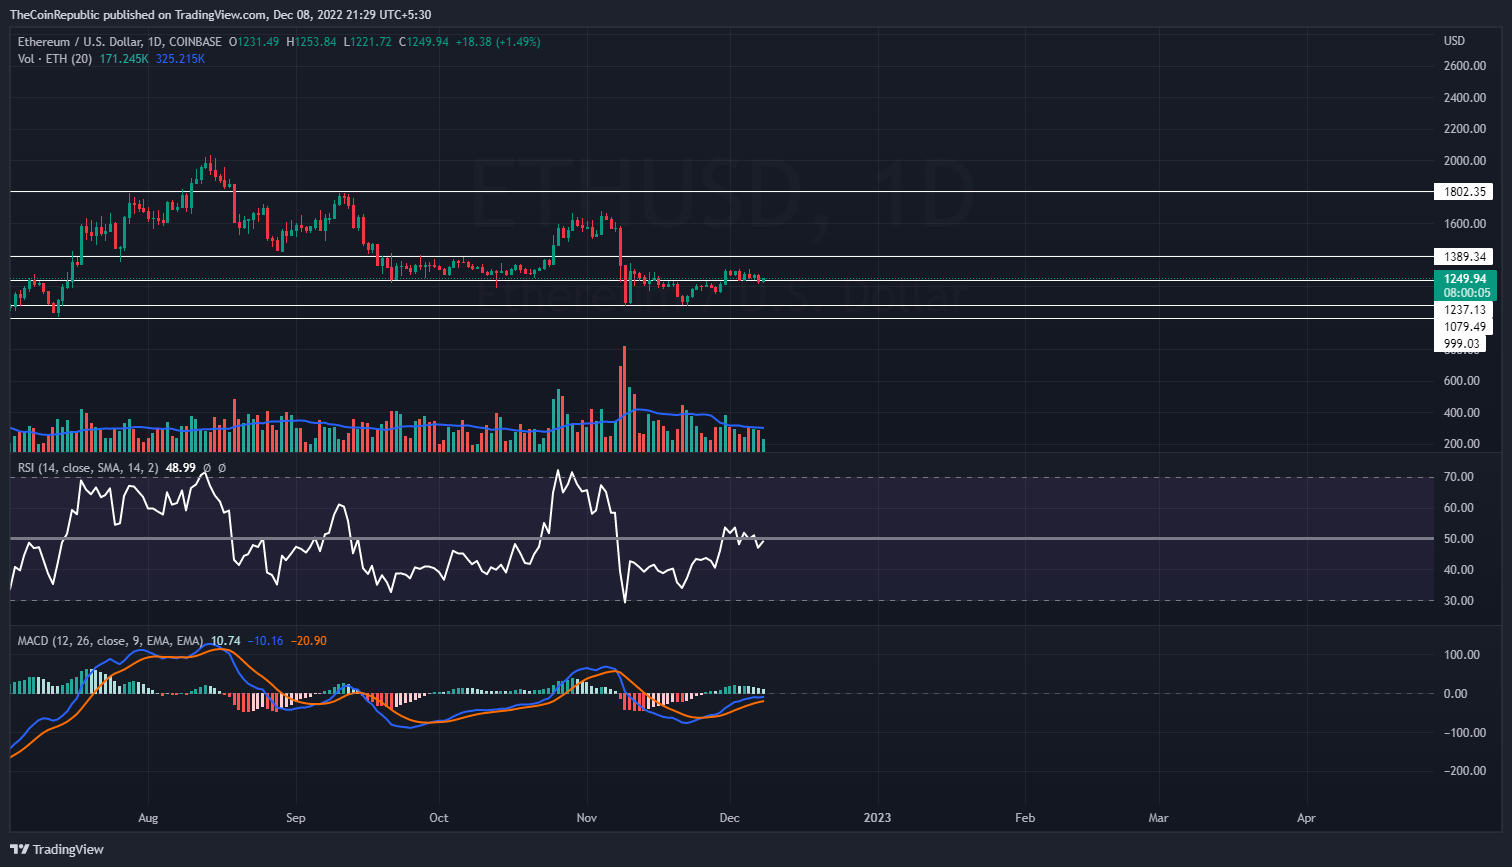Viewport: 1512px width, 867px height.
Task: Click the MACD signal value -20.90
Action: tap(309, 640)
